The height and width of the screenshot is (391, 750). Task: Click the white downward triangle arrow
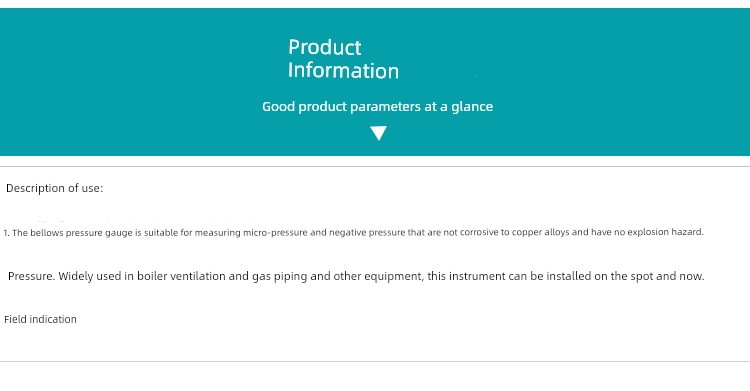tap(378, 133)
